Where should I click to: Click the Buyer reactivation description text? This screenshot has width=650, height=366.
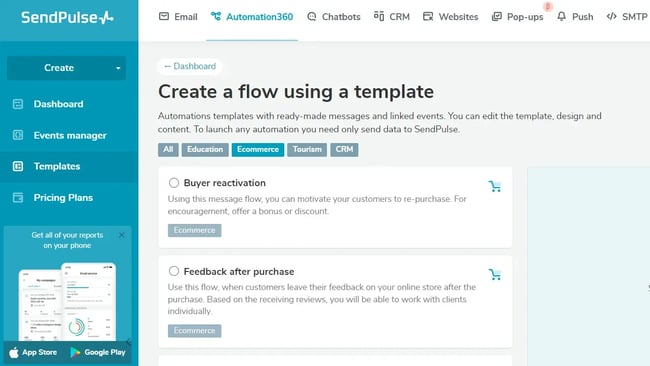(317, 205)
